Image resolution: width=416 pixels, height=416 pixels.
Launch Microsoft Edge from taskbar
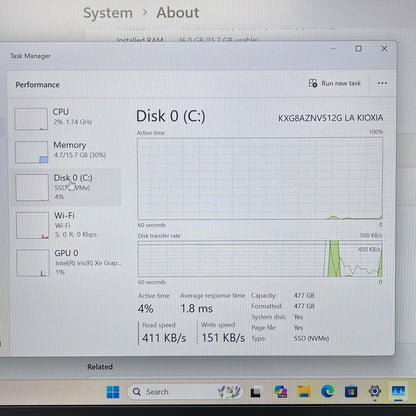327,391
